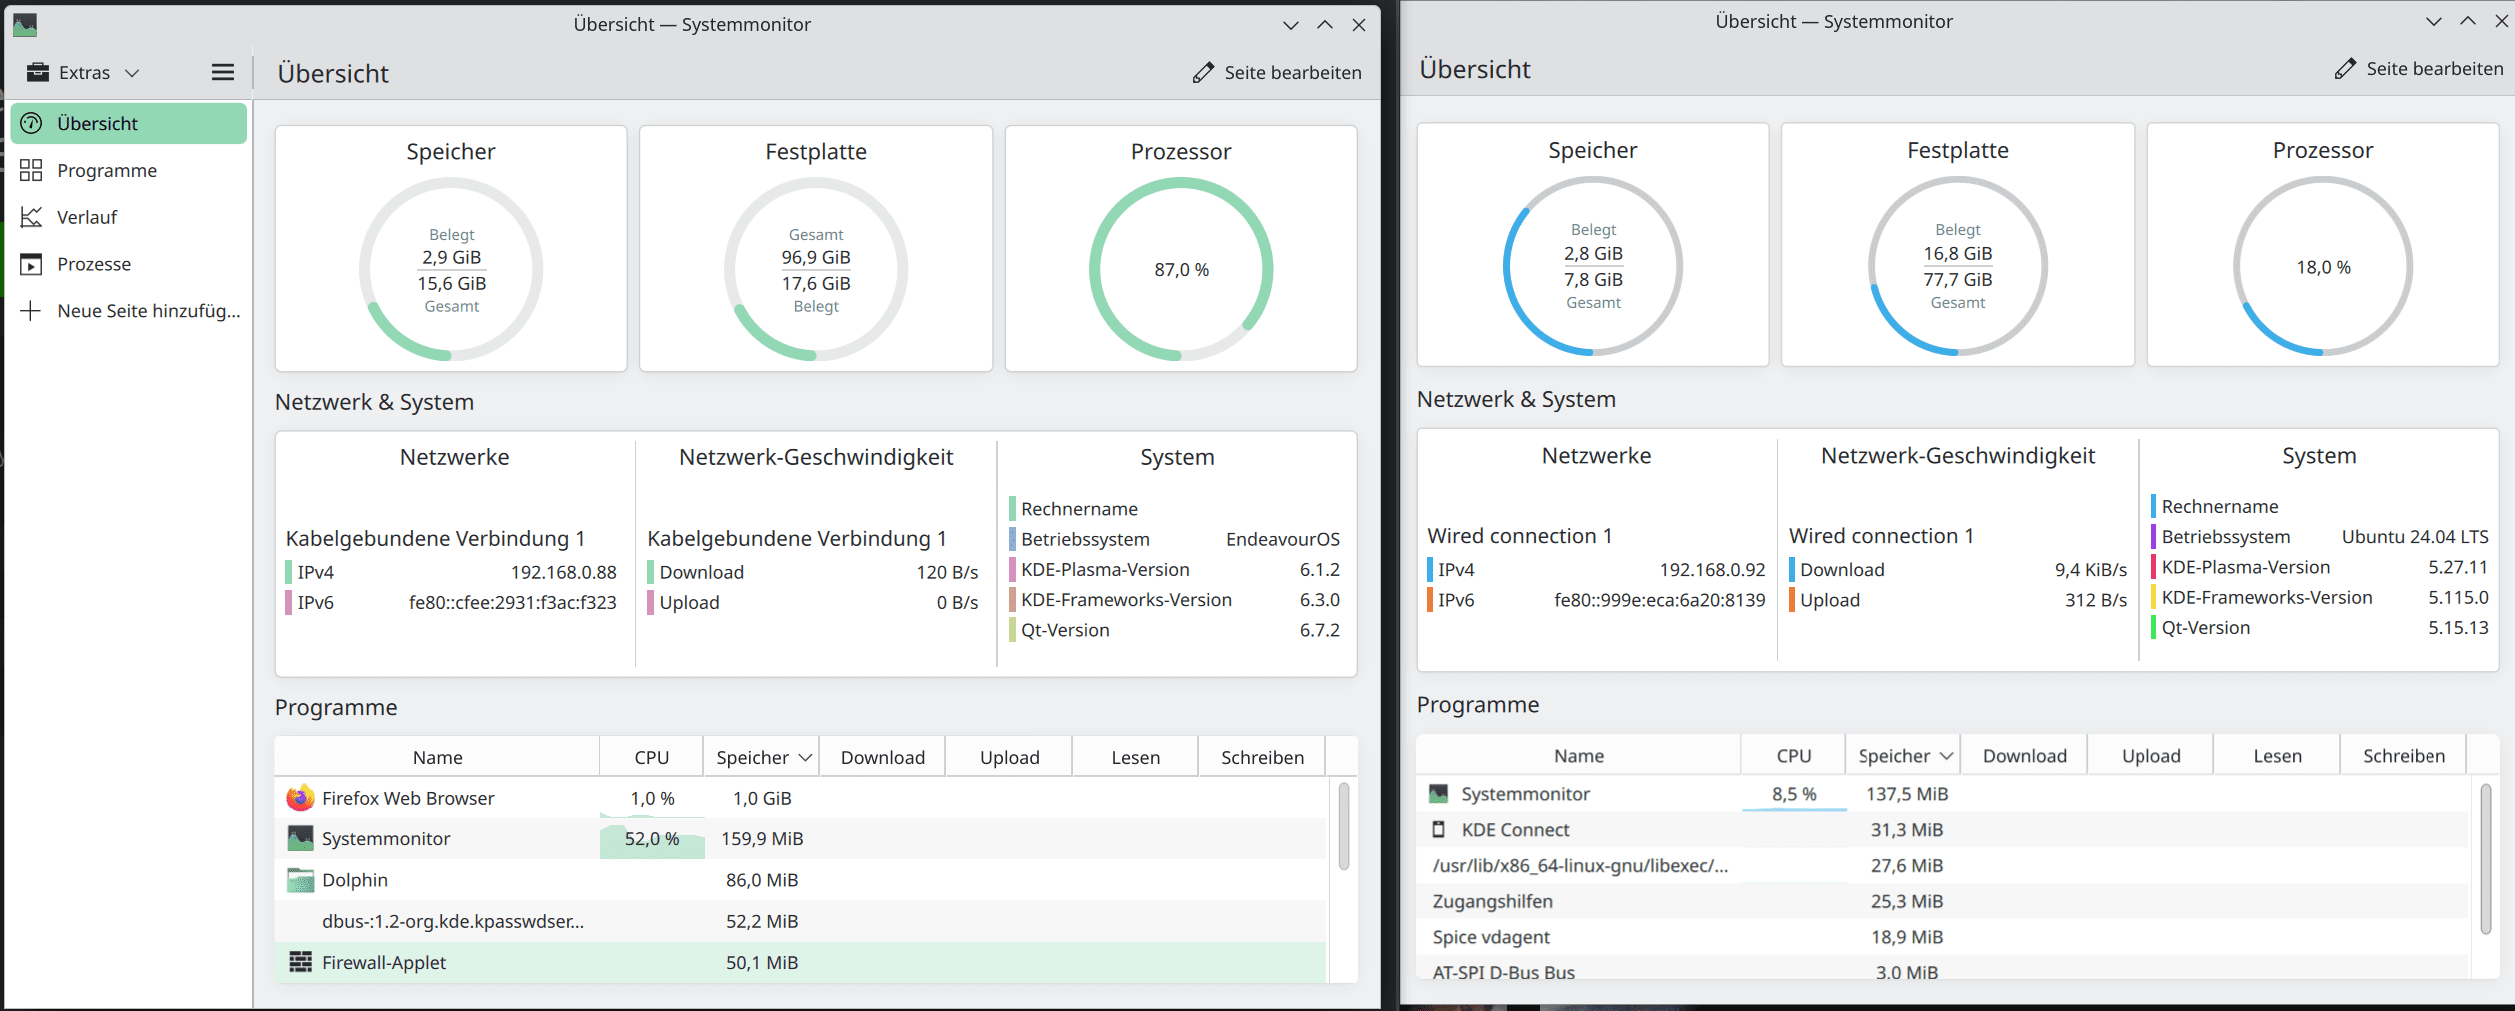Open the Programme page in the sidebar
The image size is (2515, 1011).
point(129,170)
